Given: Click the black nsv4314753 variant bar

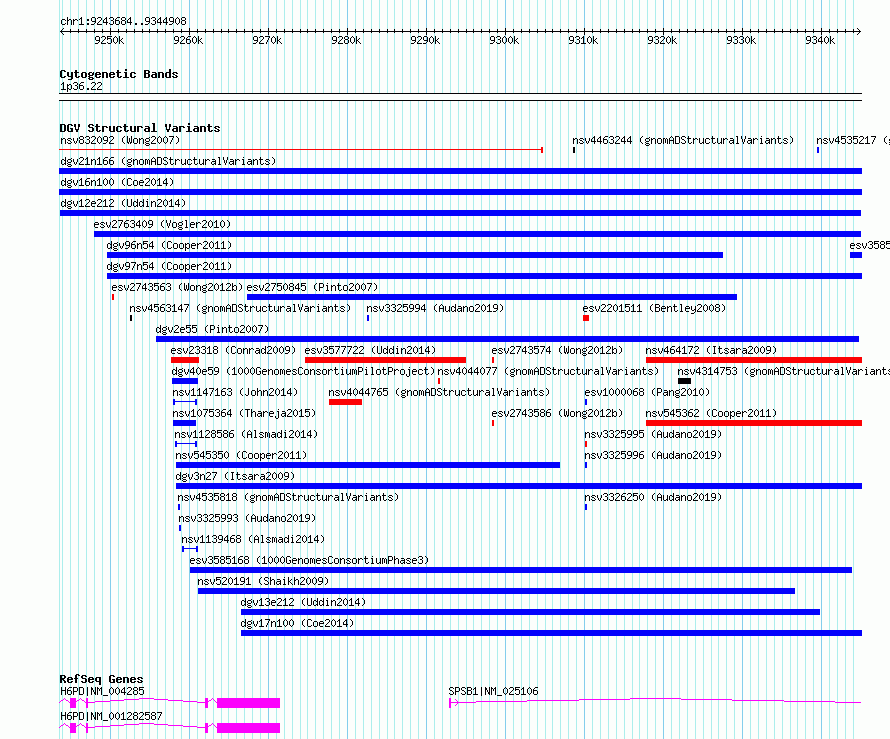Looking at the screenshot, I should click(x=684, y=381).
